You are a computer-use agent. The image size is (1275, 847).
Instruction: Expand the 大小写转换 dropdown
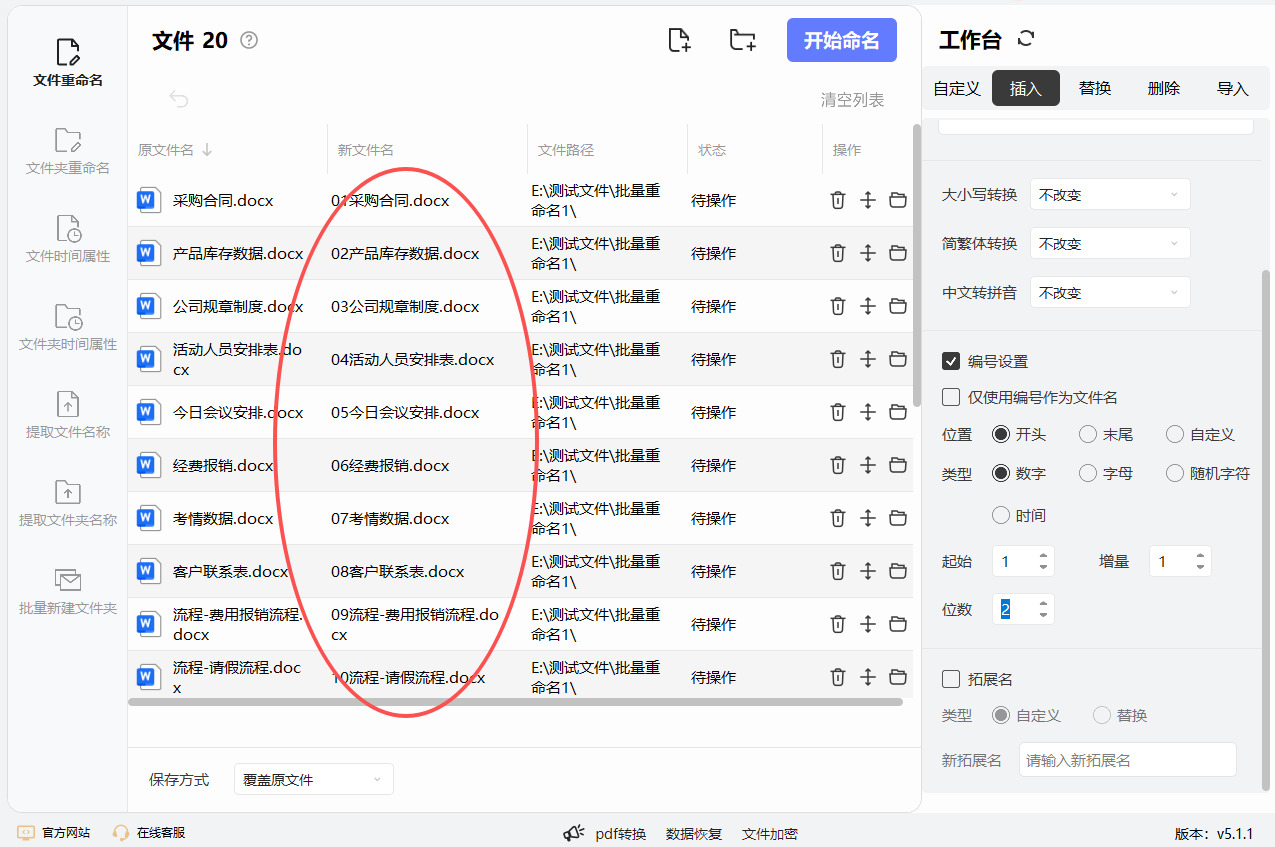(x=1110, y=195)
